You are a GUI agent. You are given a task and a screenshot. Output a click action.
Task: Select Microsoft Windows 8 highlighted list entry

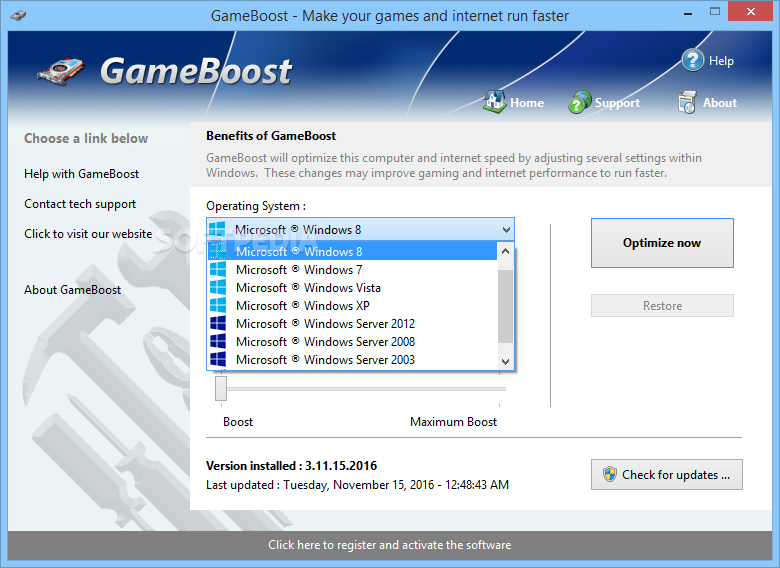pos(352,251)
